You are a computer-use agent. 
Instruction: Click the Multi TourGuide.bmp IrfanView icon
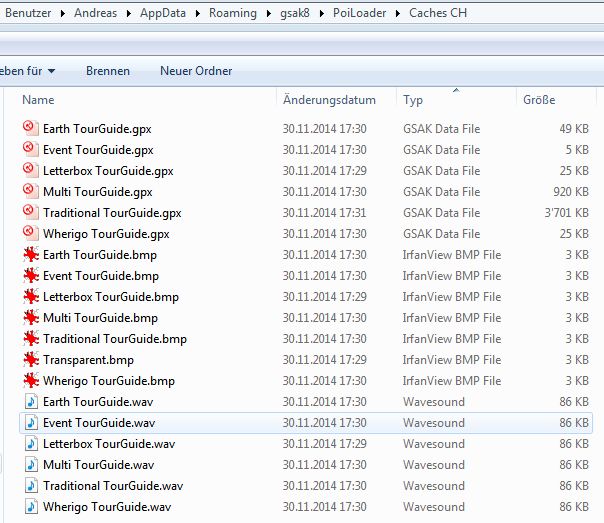[31, 317]
